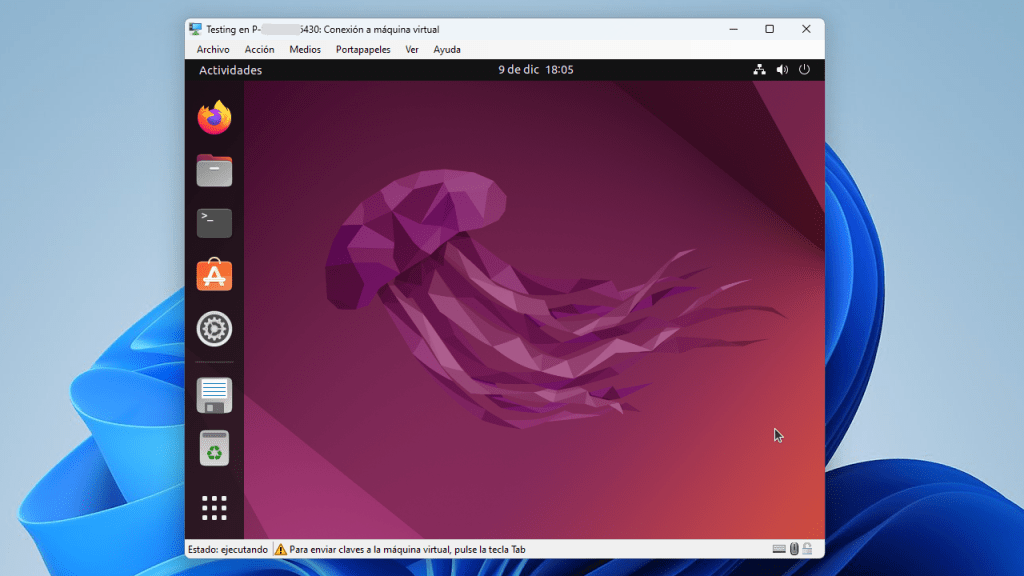Viewport: 1024px width, 576px height.
Task: Open the Acción menu
Action: click(259, 49)
